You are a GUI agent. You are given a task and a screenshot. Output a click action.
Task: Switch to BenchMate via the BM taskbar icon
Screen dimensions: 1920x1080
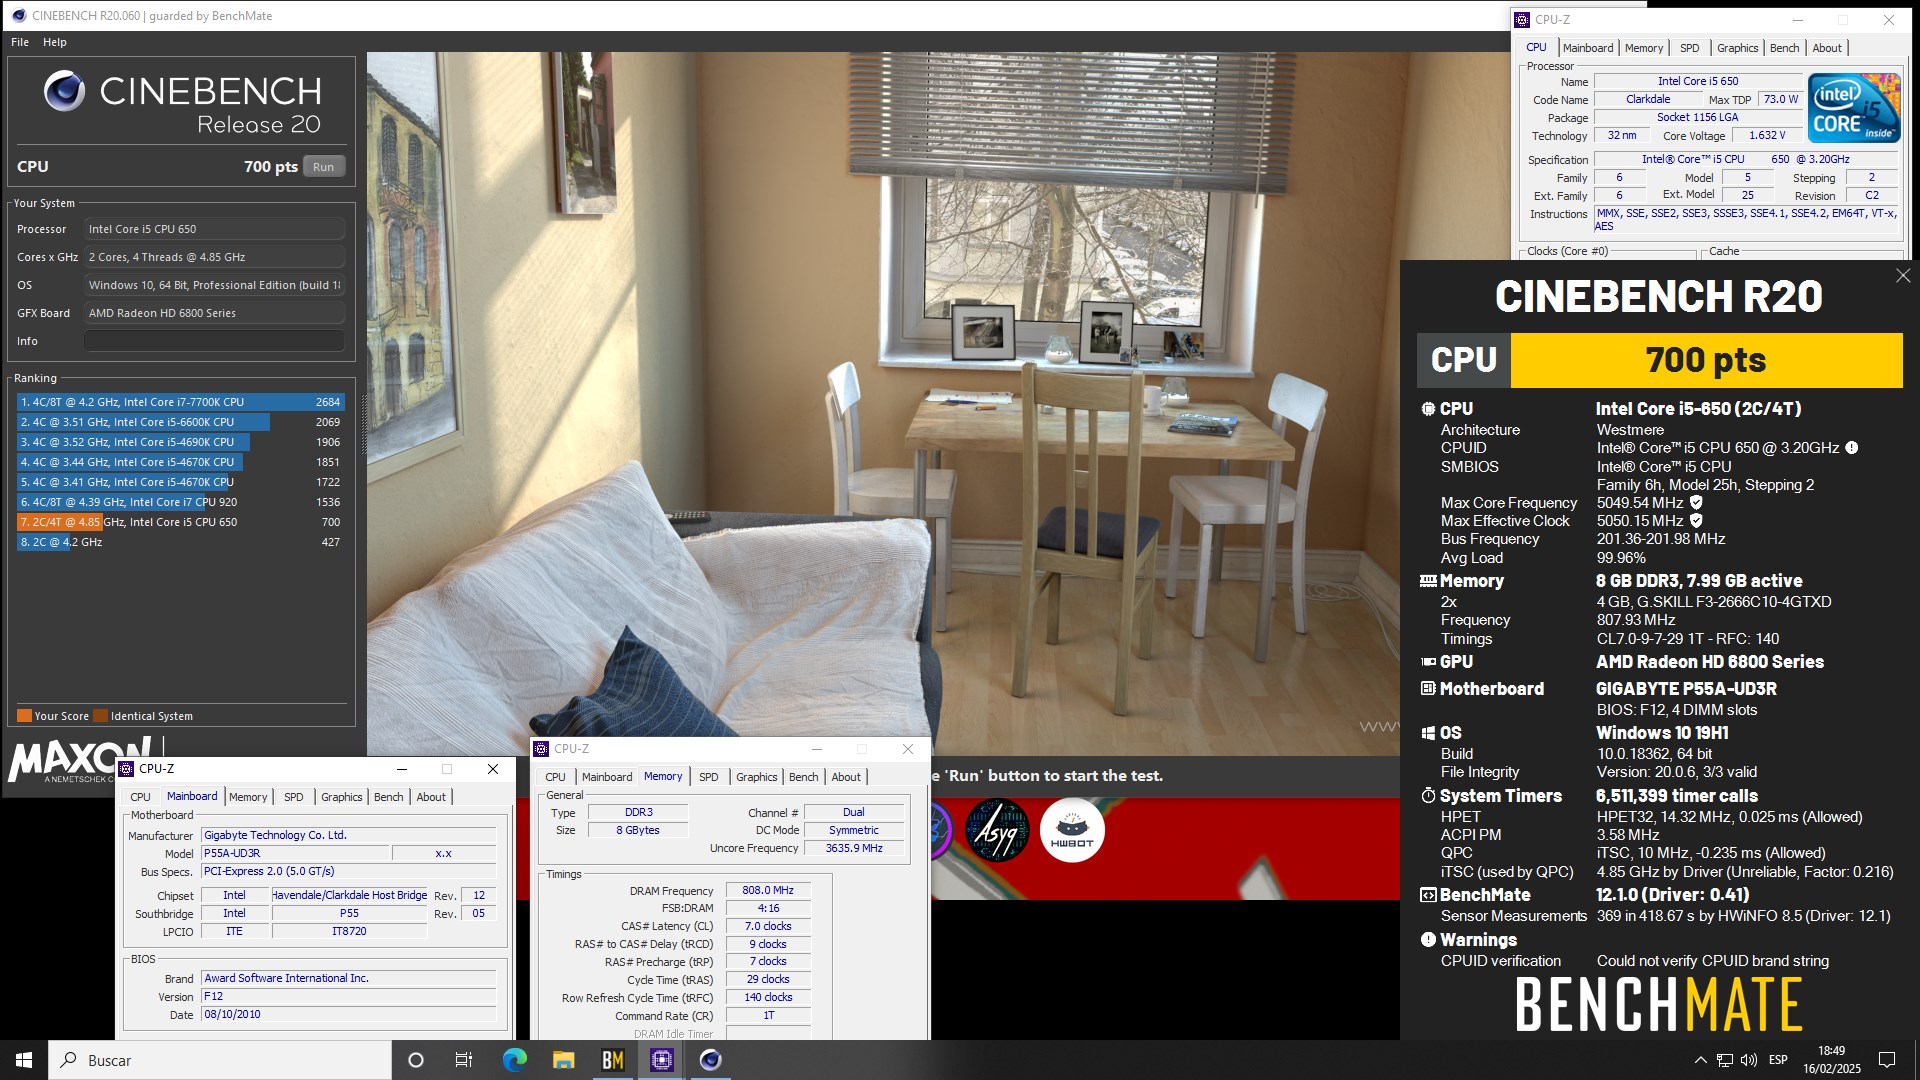[x=612, y=1060]
